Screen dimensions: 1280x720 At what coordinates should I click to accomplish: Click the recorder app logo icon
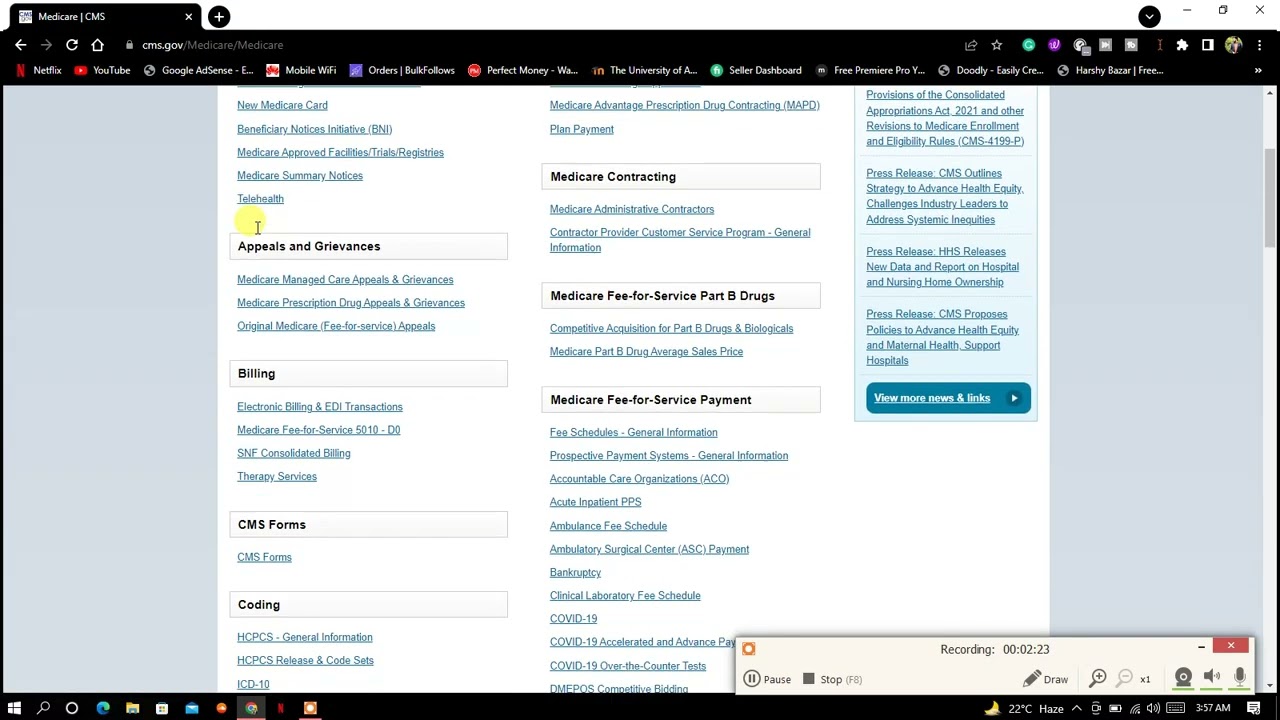(x=749, y=649)
